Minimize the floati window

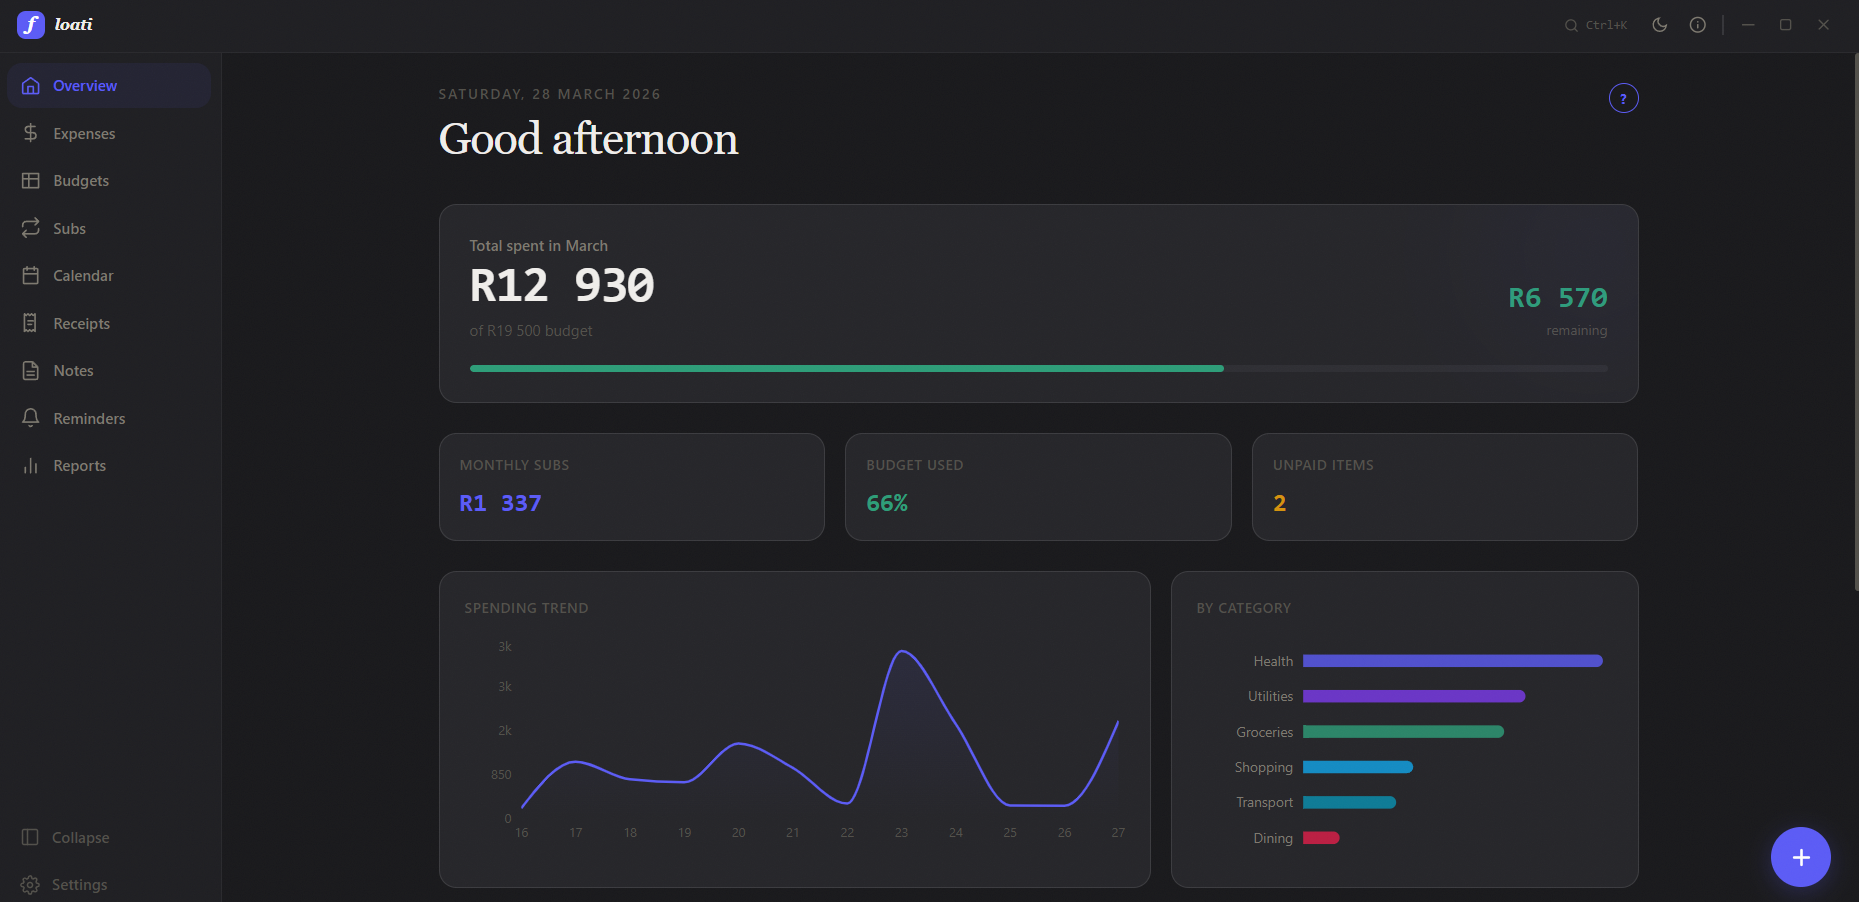coord(1748,25)
